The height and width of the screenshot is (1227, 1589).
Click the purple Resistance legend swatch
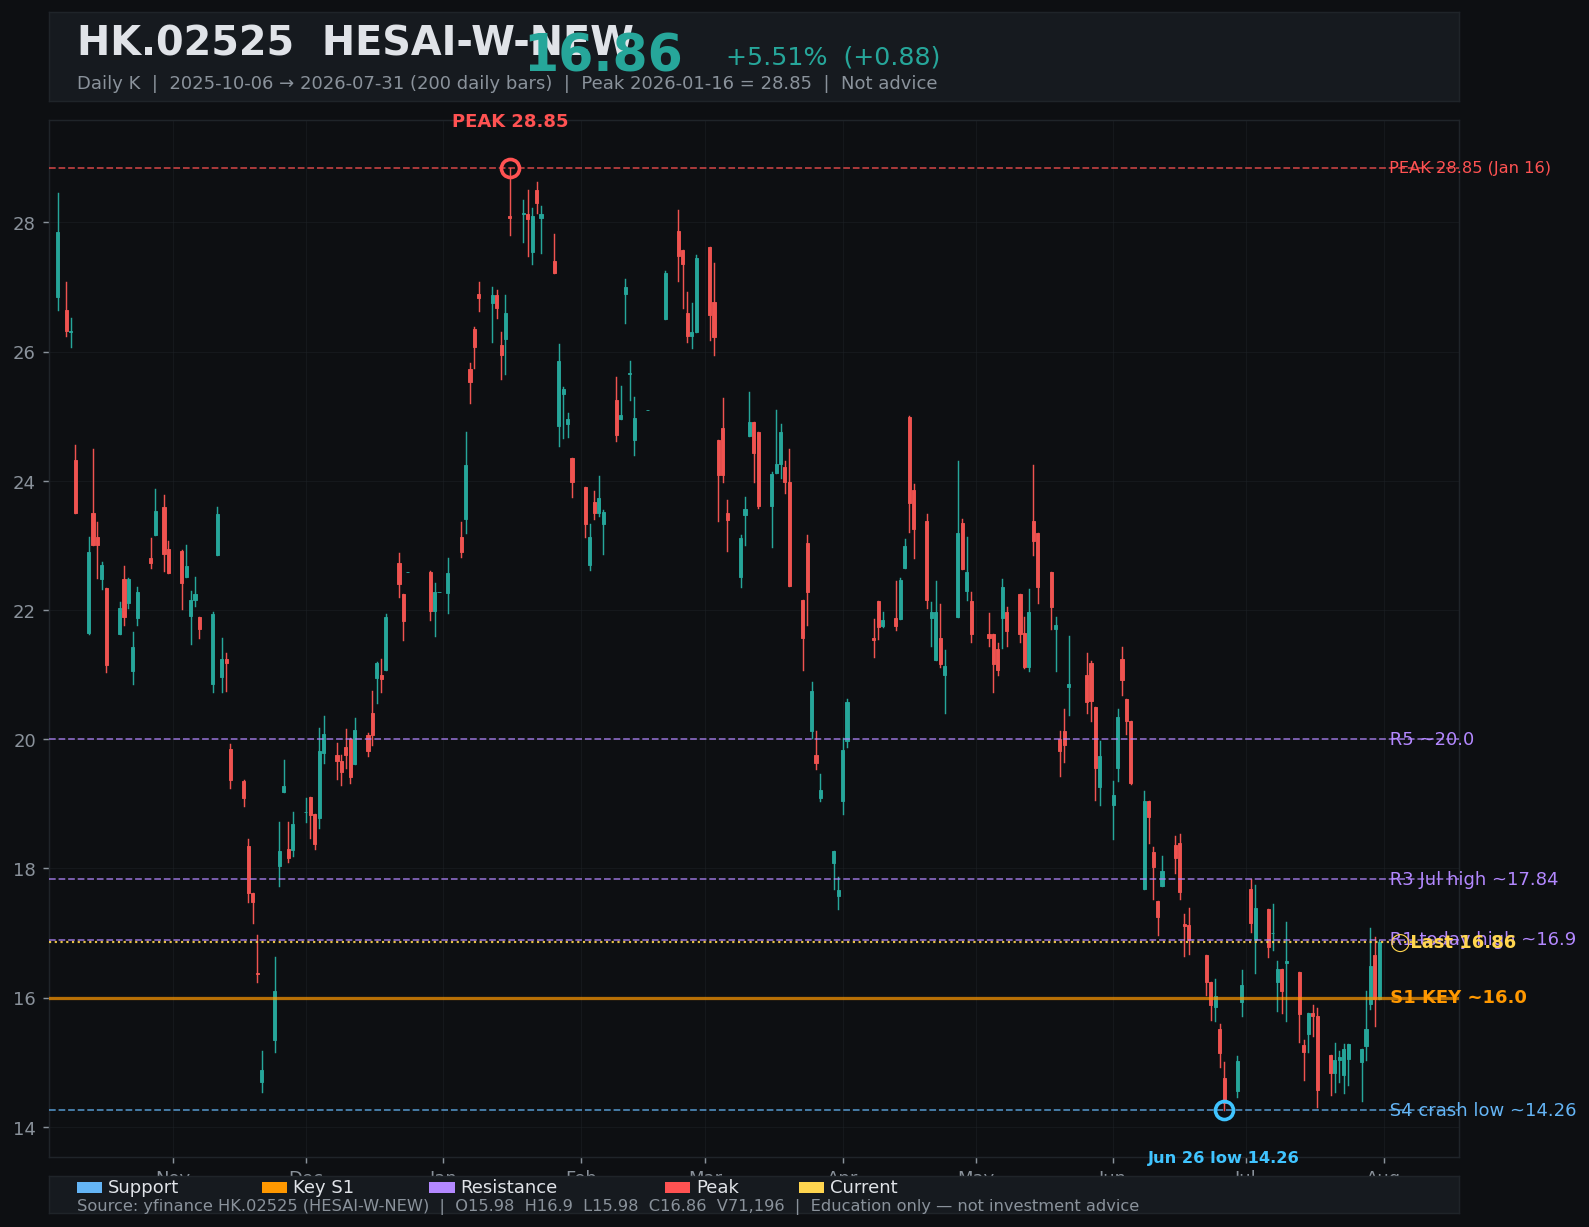click(442, 1188)
